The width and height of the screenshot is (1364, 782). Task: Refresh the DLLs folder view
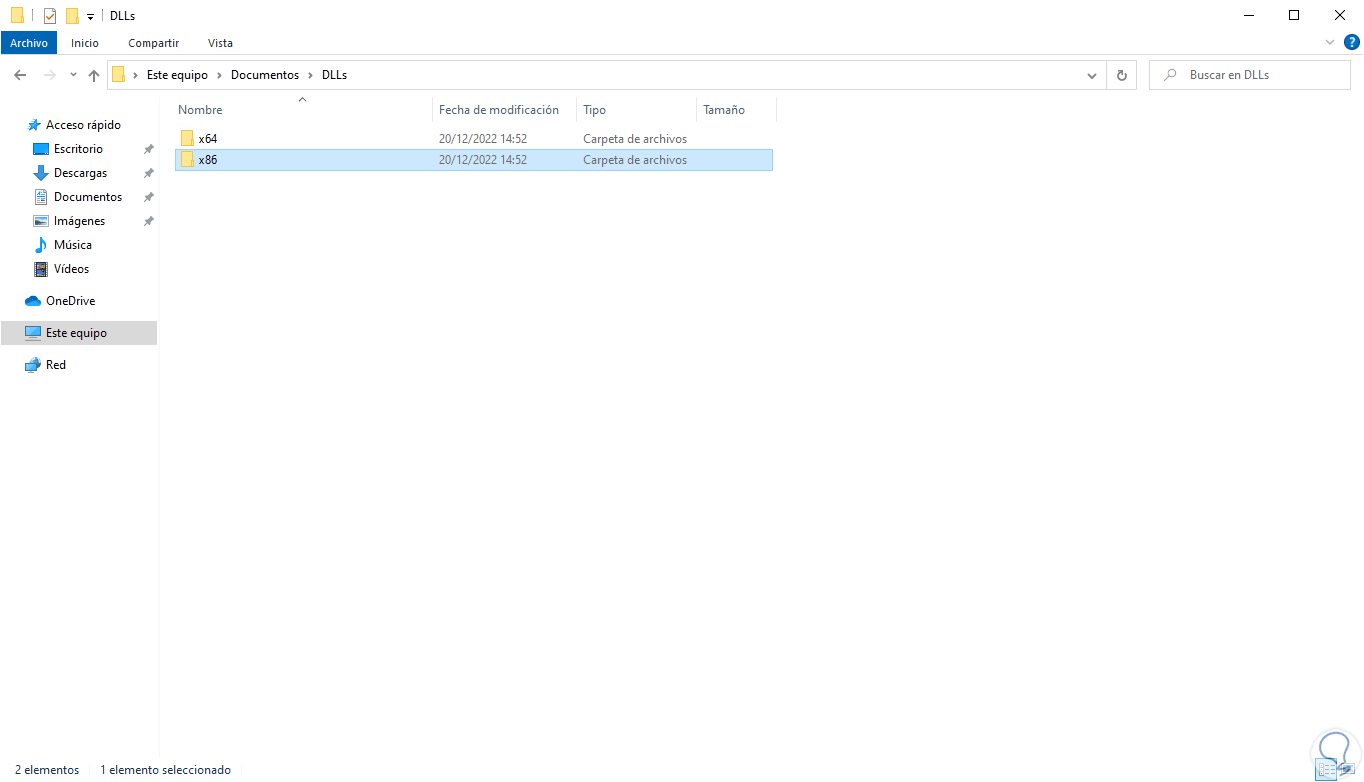coord(1122,75)
